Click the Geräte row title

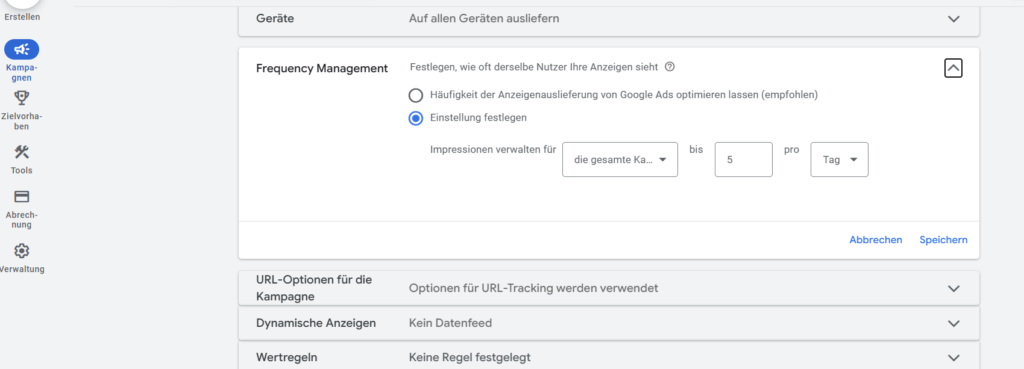coord(275,19)
